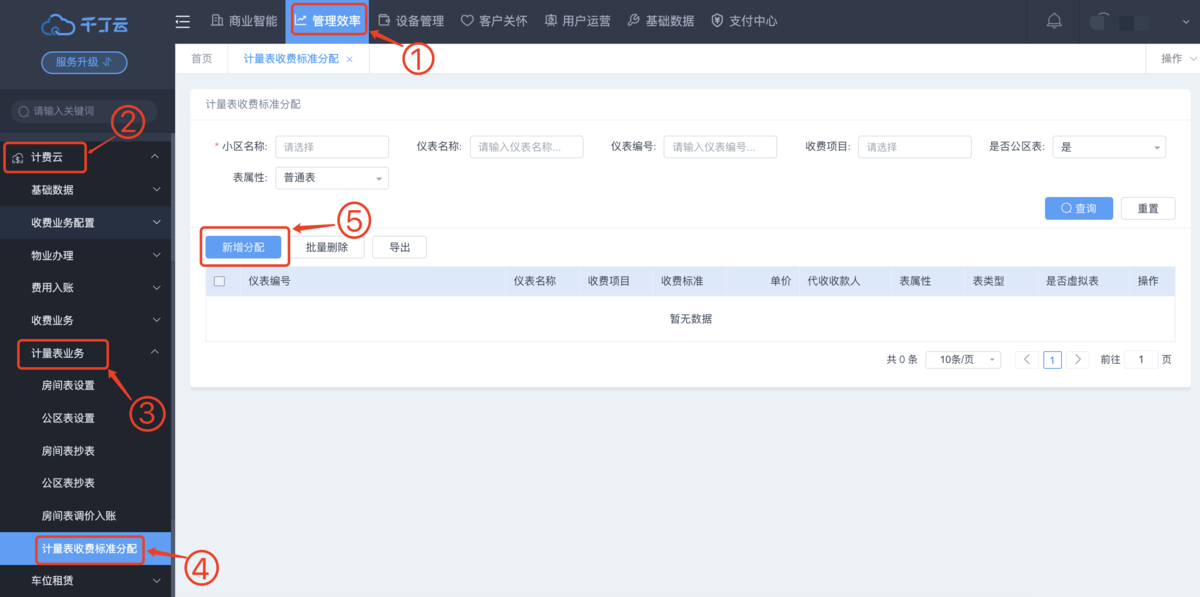This screenshot has width=1200, height=597.
Task: Click the 仪表编号 column header
Action: point(270,282)
